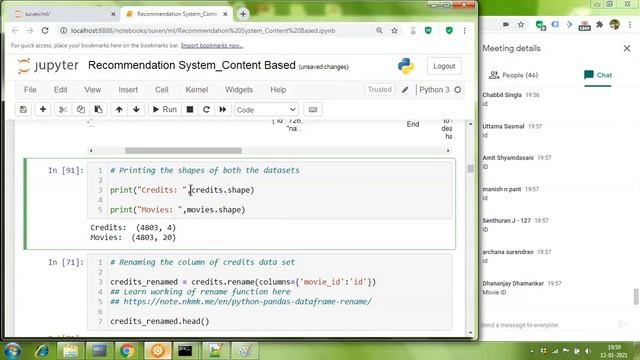Open the View menu

tap(93, 90)
